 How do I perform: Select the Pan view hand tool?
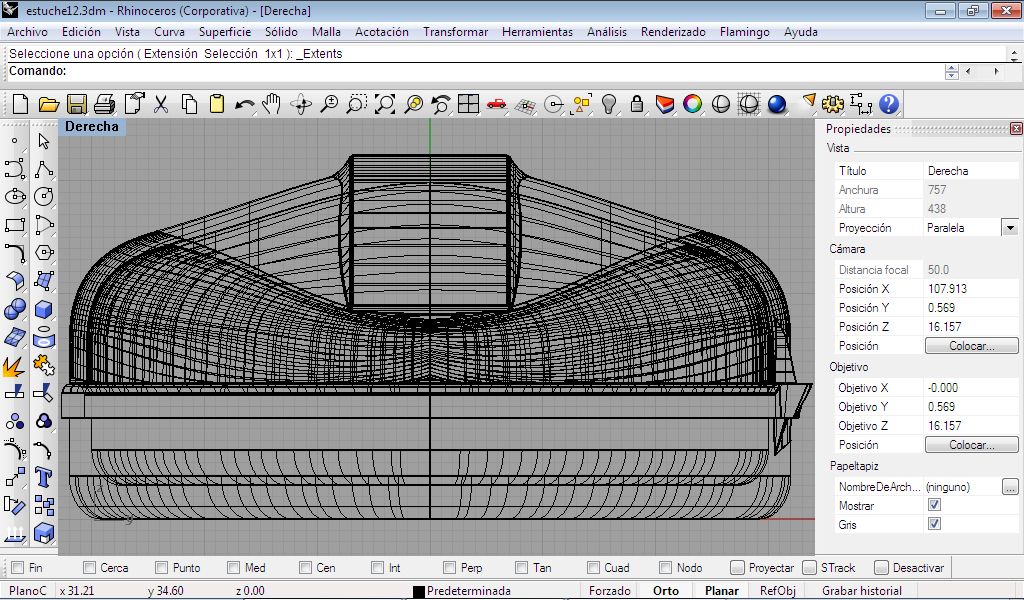[x=272, y=104]
